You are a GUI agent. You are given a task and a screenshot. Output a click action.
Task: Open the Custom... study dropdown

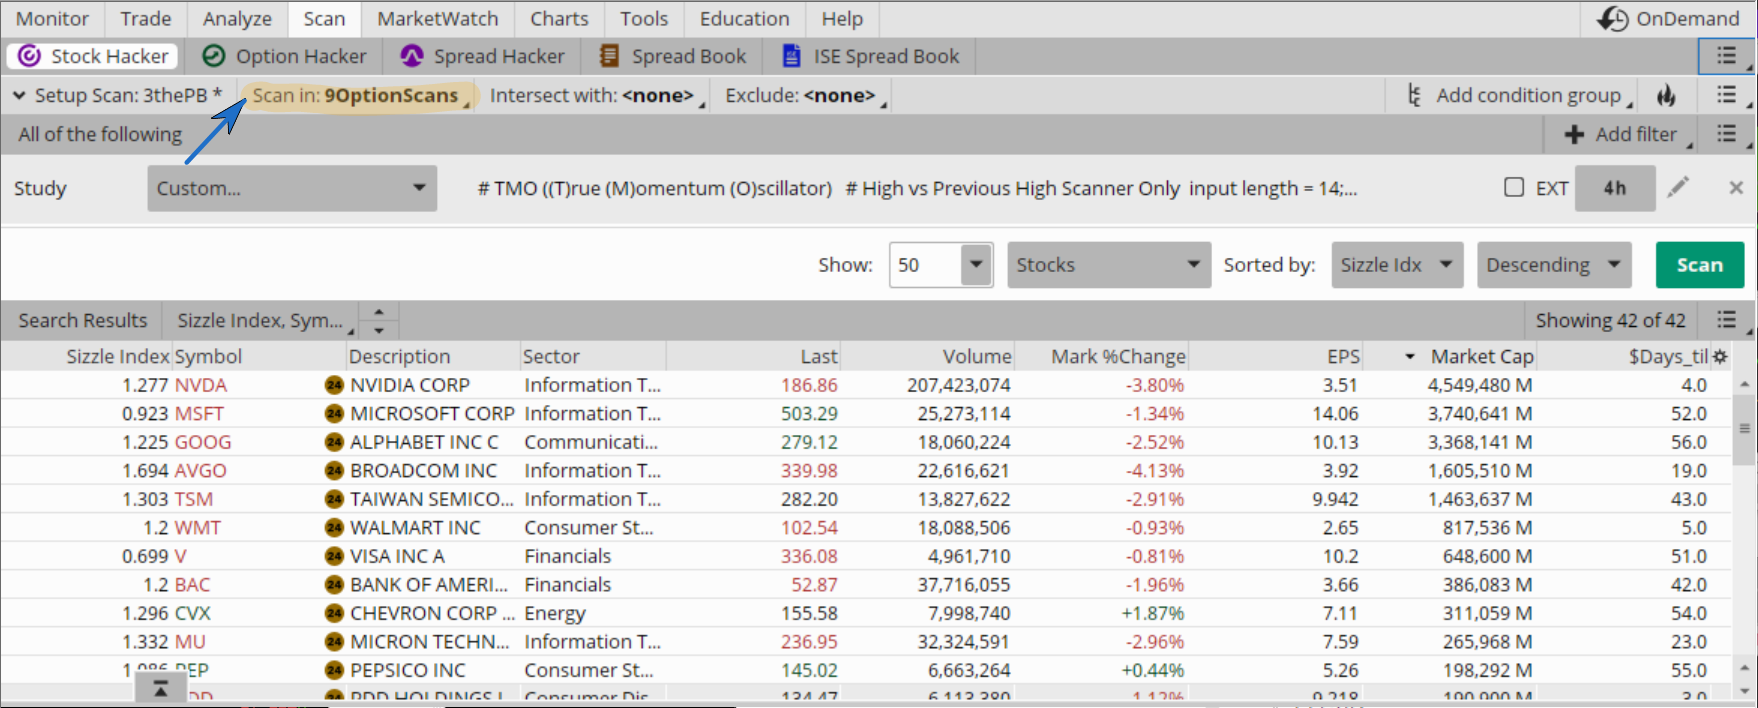pos(291,188)
